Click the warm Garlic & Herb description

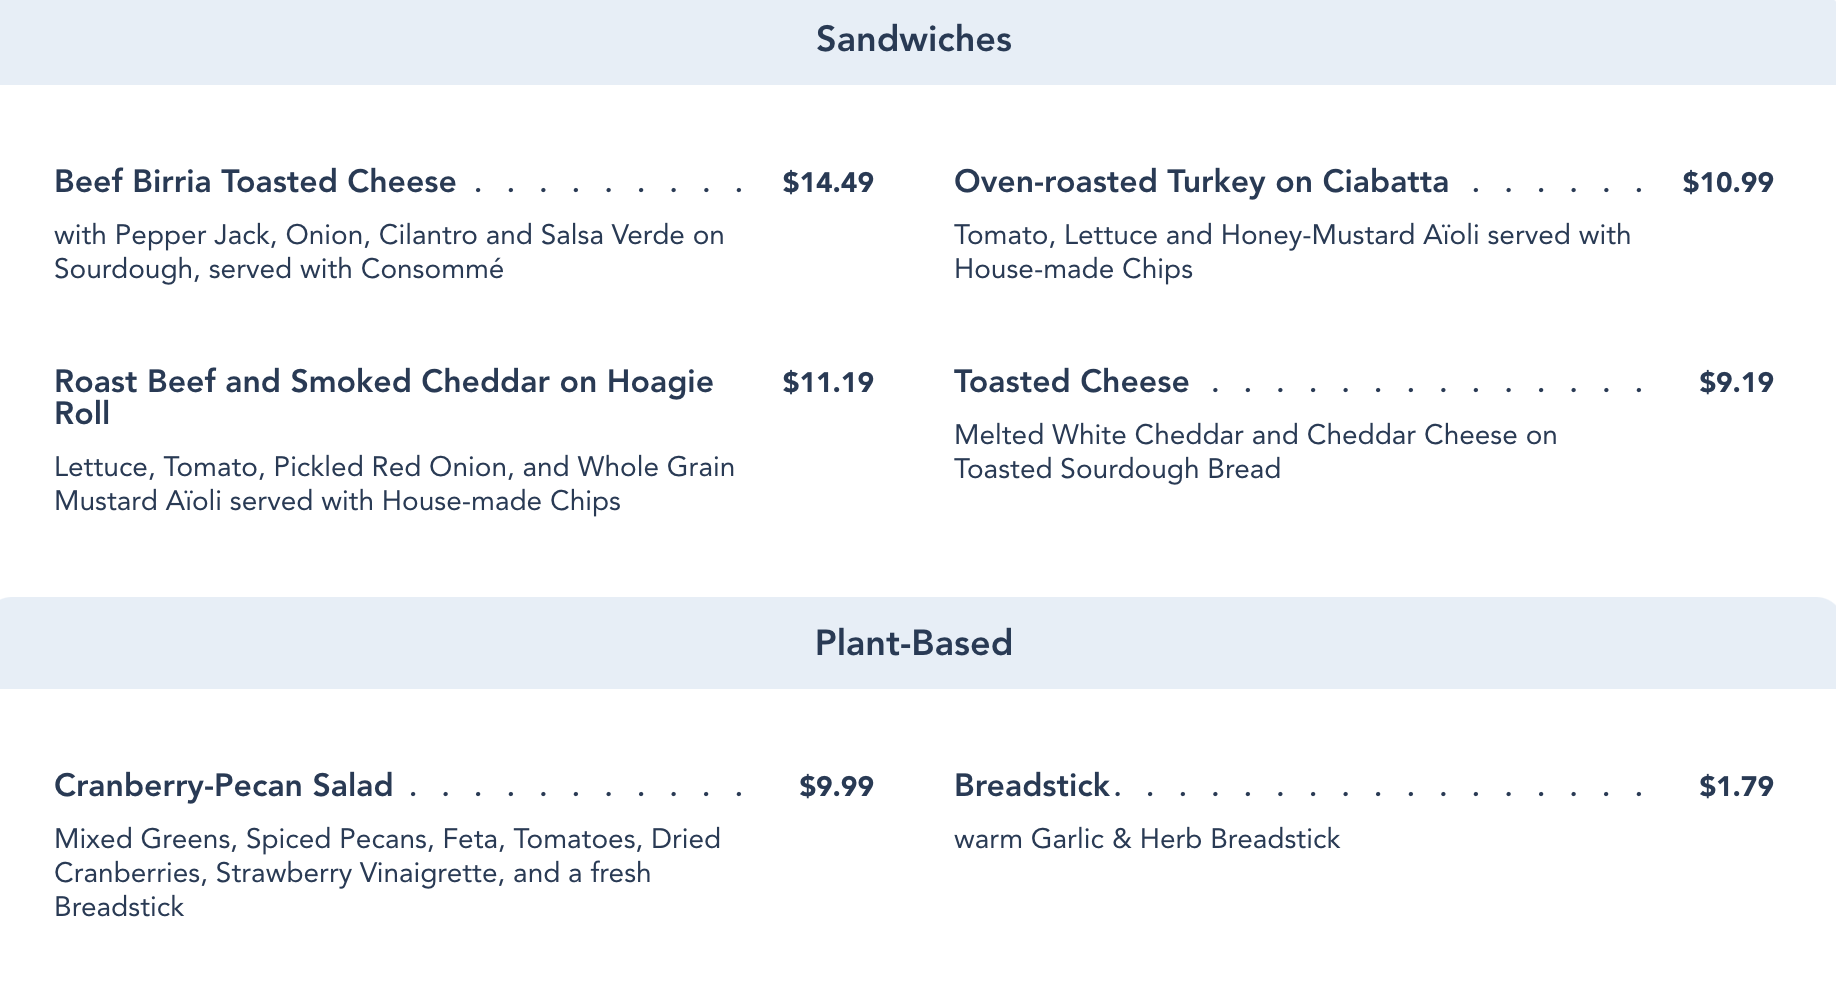[1147, 839]
